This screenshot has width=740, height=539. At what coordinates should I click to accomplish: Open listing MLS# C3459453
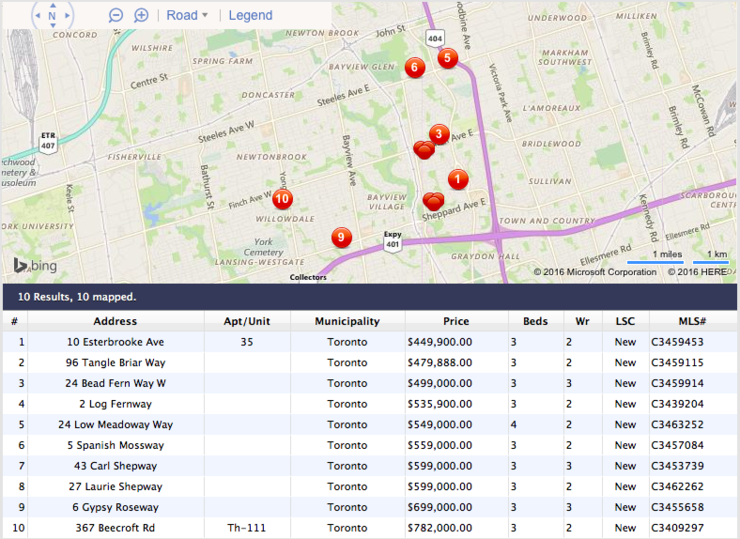coord(677,342)
